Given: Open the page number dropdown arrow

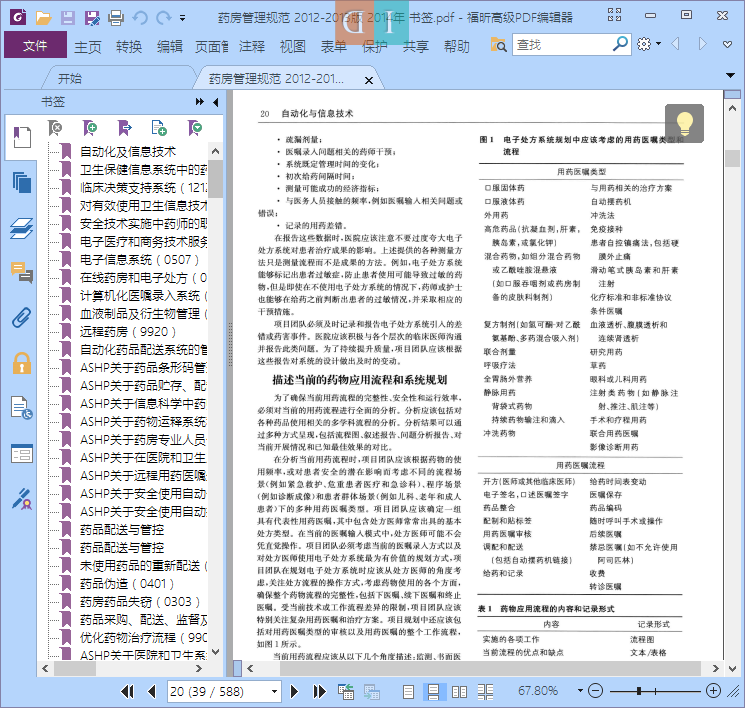Looking at the screenshot, I should [274, 691].
